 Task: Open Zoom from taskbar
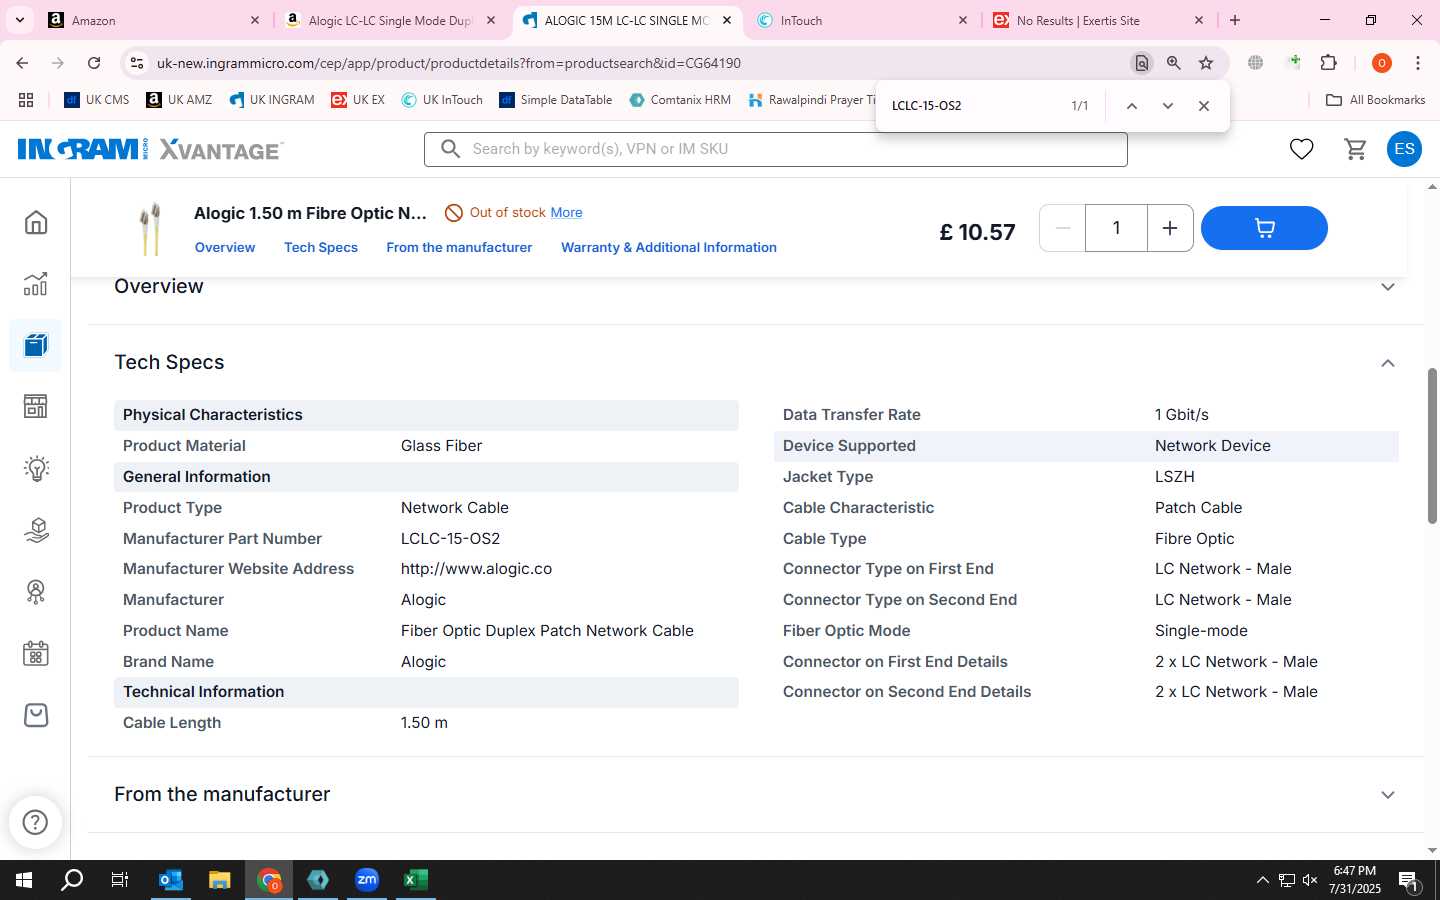(366, 880)
